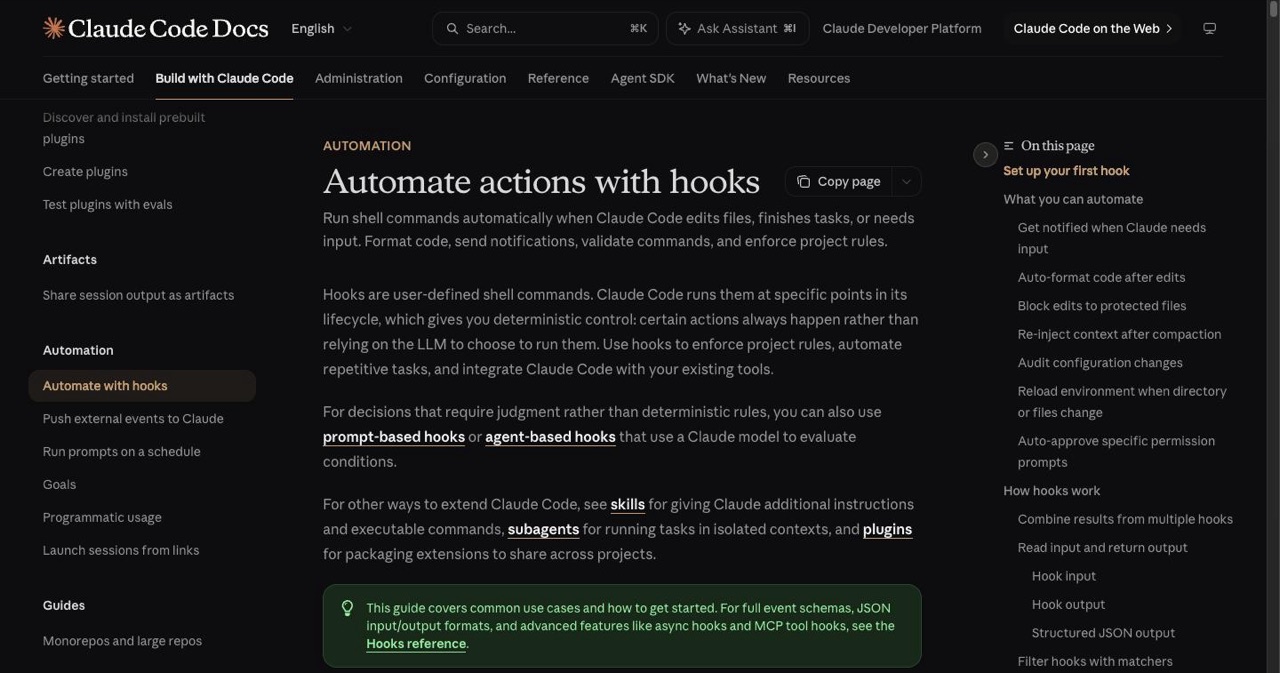Click the AUTOMATION category label
Image resolution: width=1280 pixels, height=673 pixels.
(367, 146)
